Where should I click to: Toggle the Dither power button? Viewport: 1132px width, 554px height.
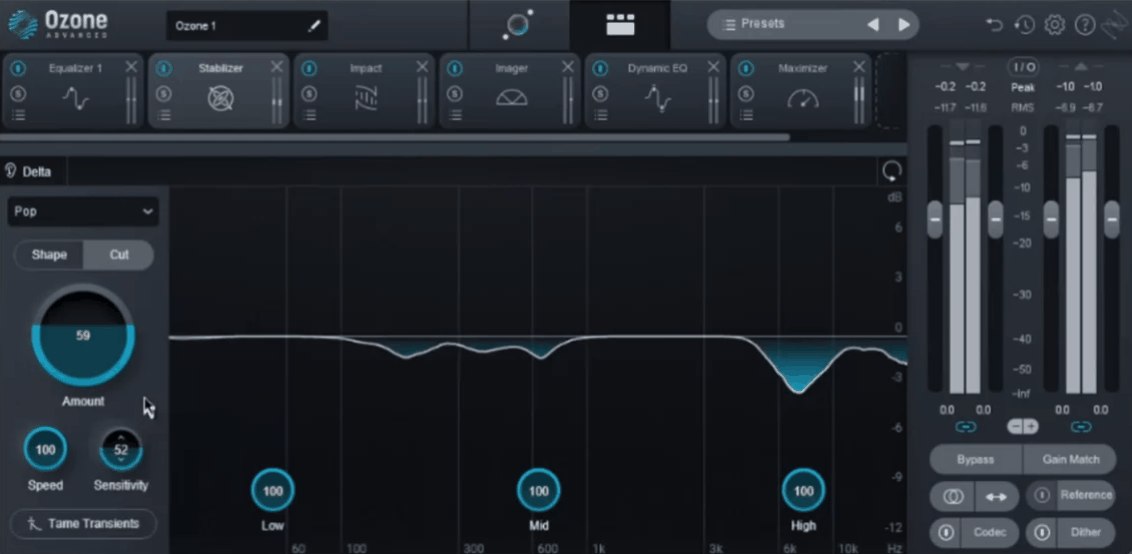(1042, 533)
